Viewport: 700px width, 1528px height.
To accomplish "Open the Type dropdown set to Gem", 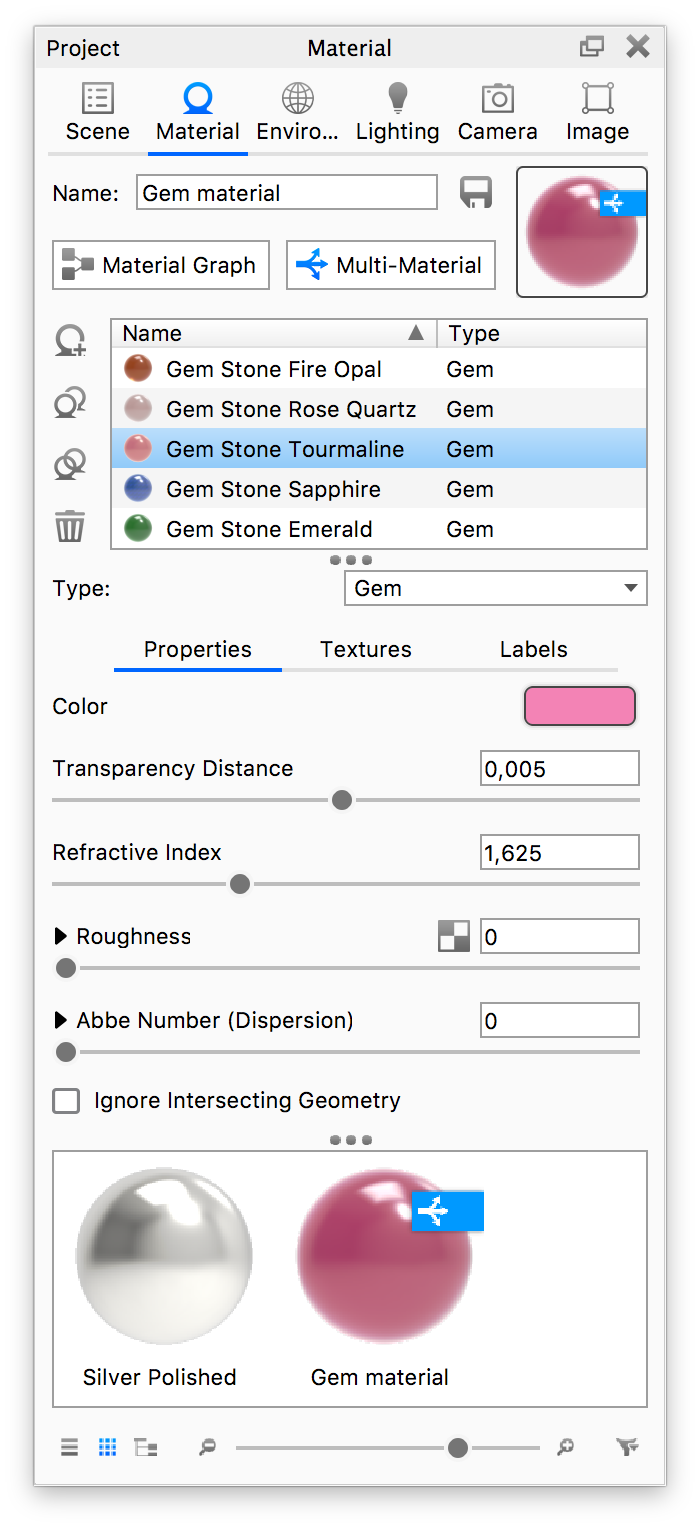I will (x=495, y=588).
